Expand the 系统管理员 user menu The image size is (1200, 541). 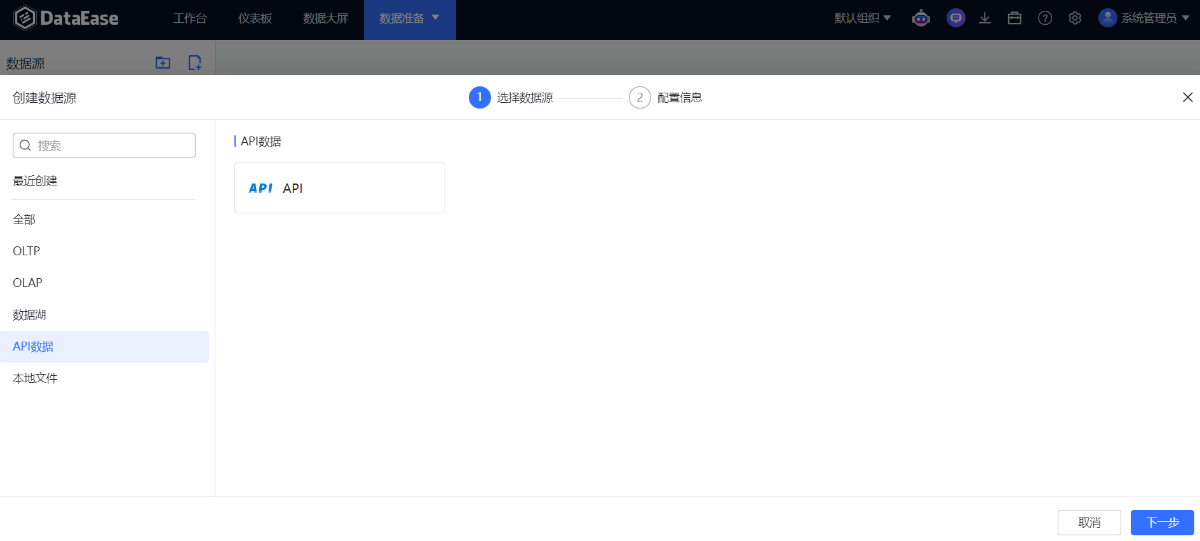pos(1155,18)
